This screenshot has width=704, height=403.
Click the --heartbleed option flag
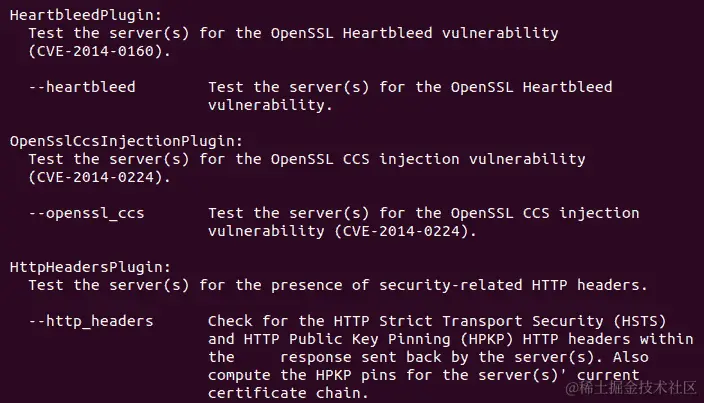click(x=82, y=87)
